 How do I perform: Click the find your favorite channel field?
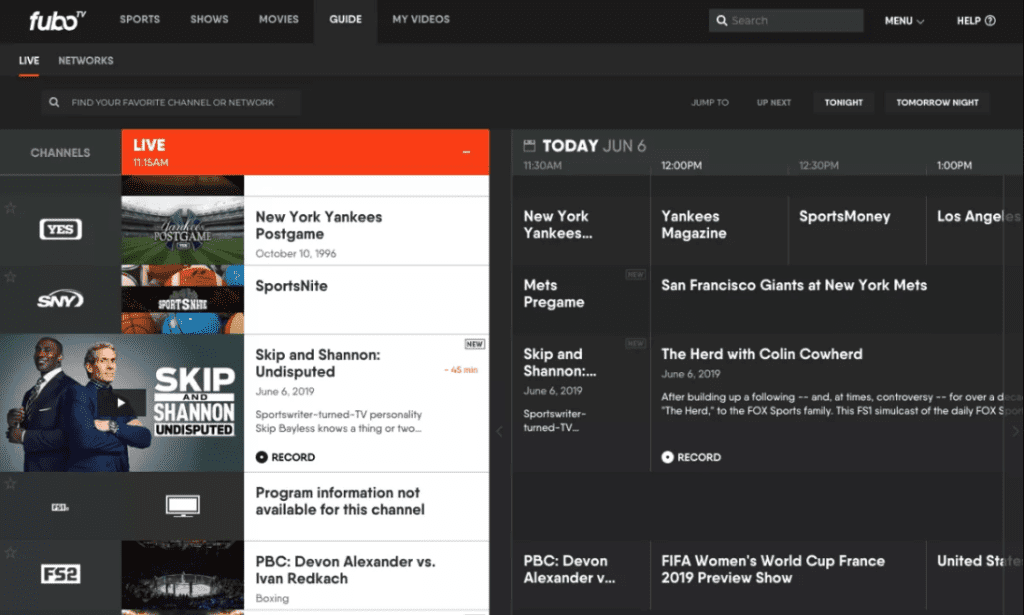[170, 102]
